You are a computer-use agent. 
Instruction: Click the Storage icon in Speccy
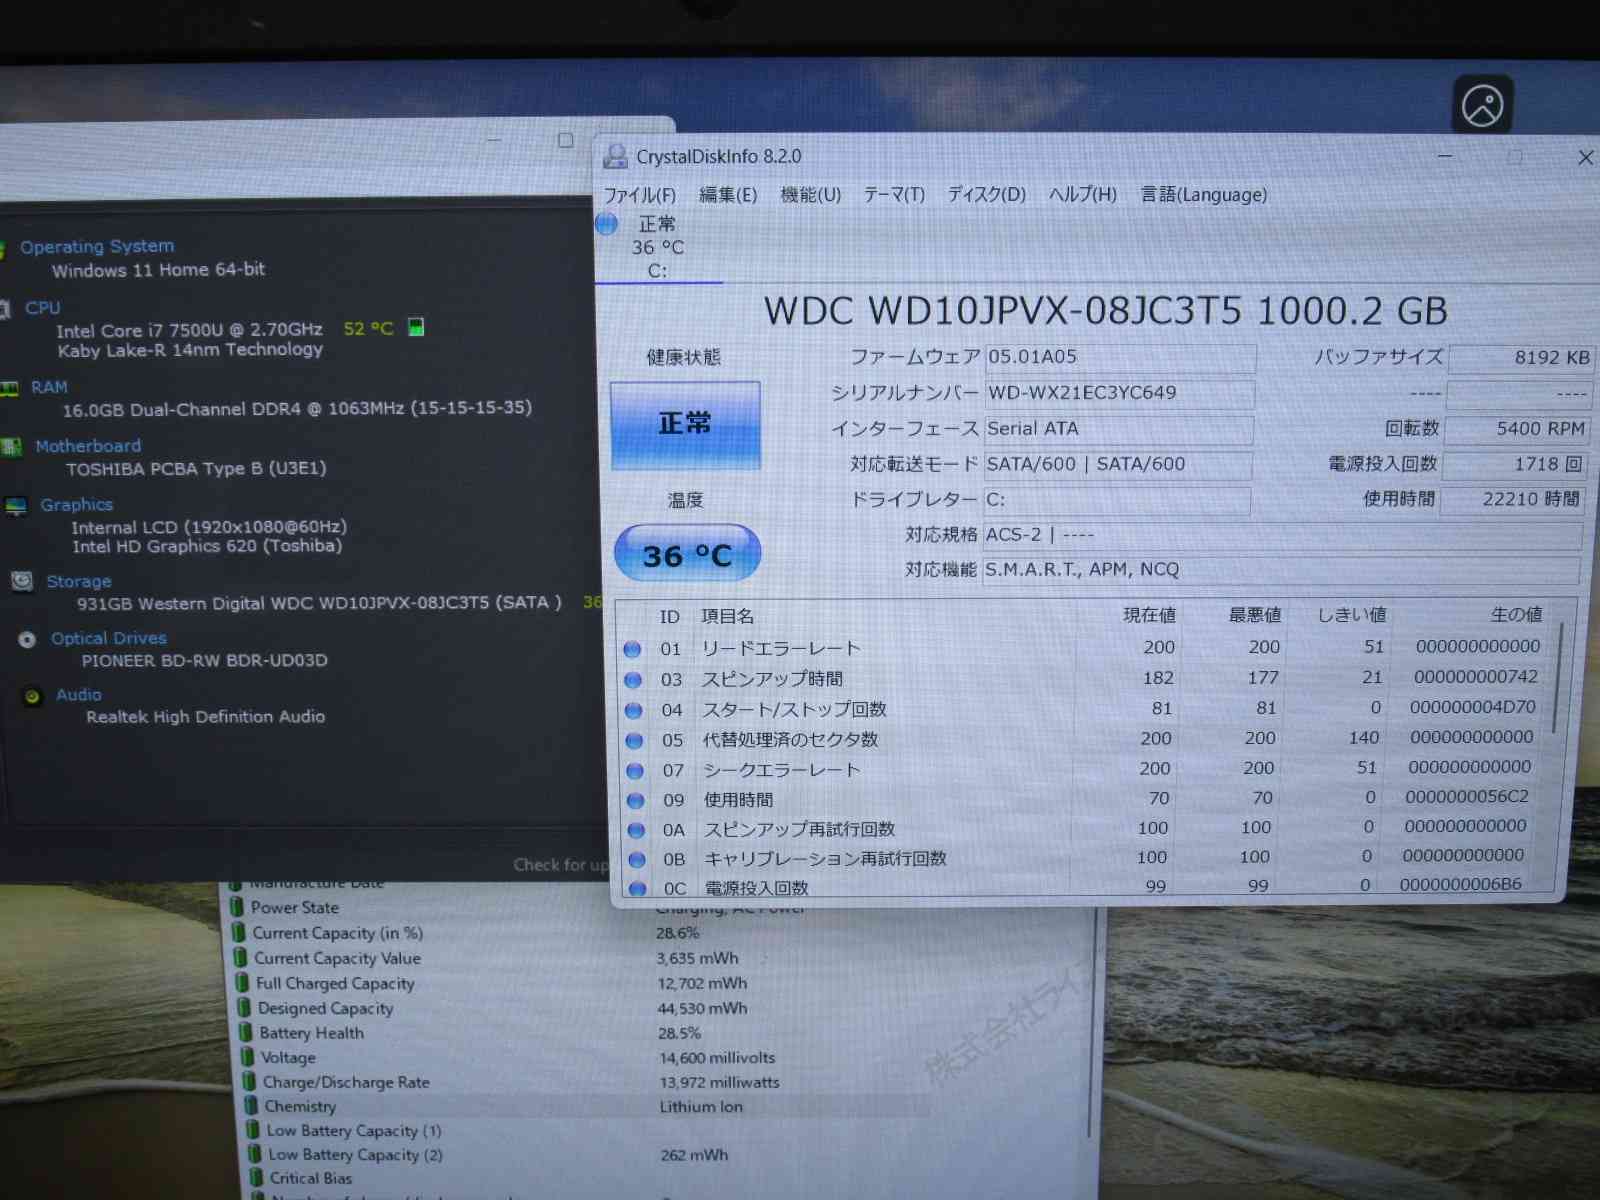[x=22, y=581]
